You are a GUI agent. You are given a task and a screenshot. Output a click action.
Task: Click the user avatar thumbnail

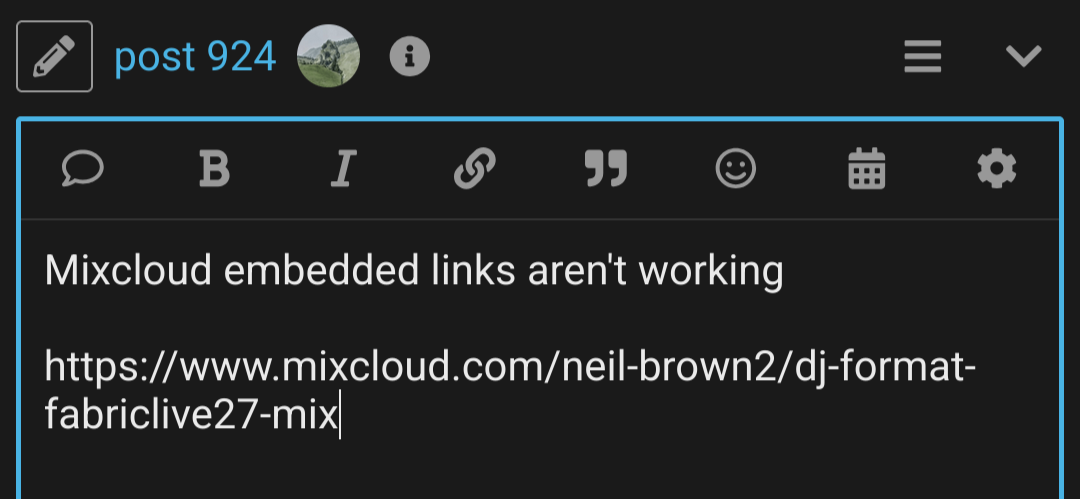coord(329,56)
